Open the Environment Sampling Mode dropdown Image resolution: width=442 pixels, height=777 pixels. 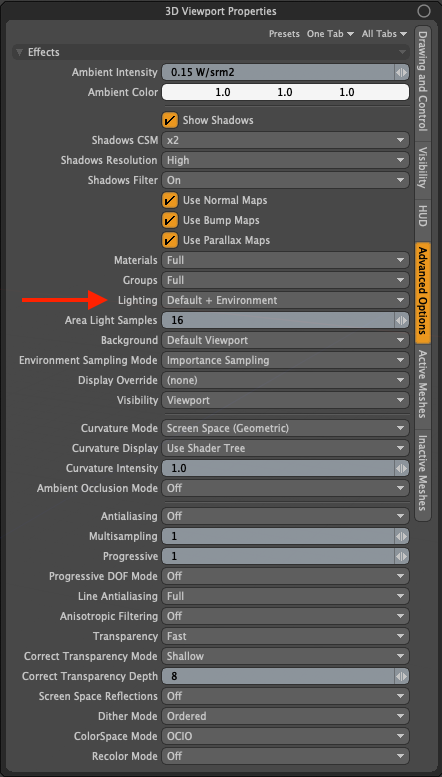tap(285, 360)
